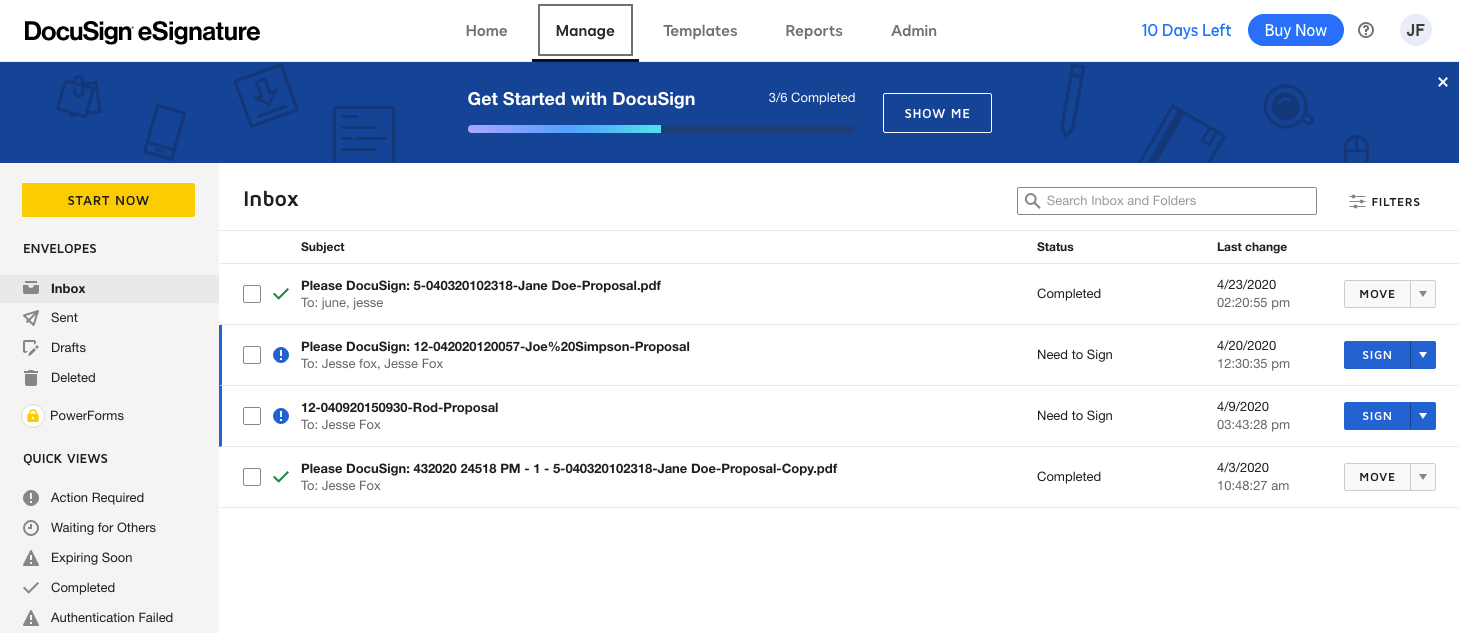Screen dimensions: 1459x633
Task: Open the Deleted folder label
Action: point(73,378)
